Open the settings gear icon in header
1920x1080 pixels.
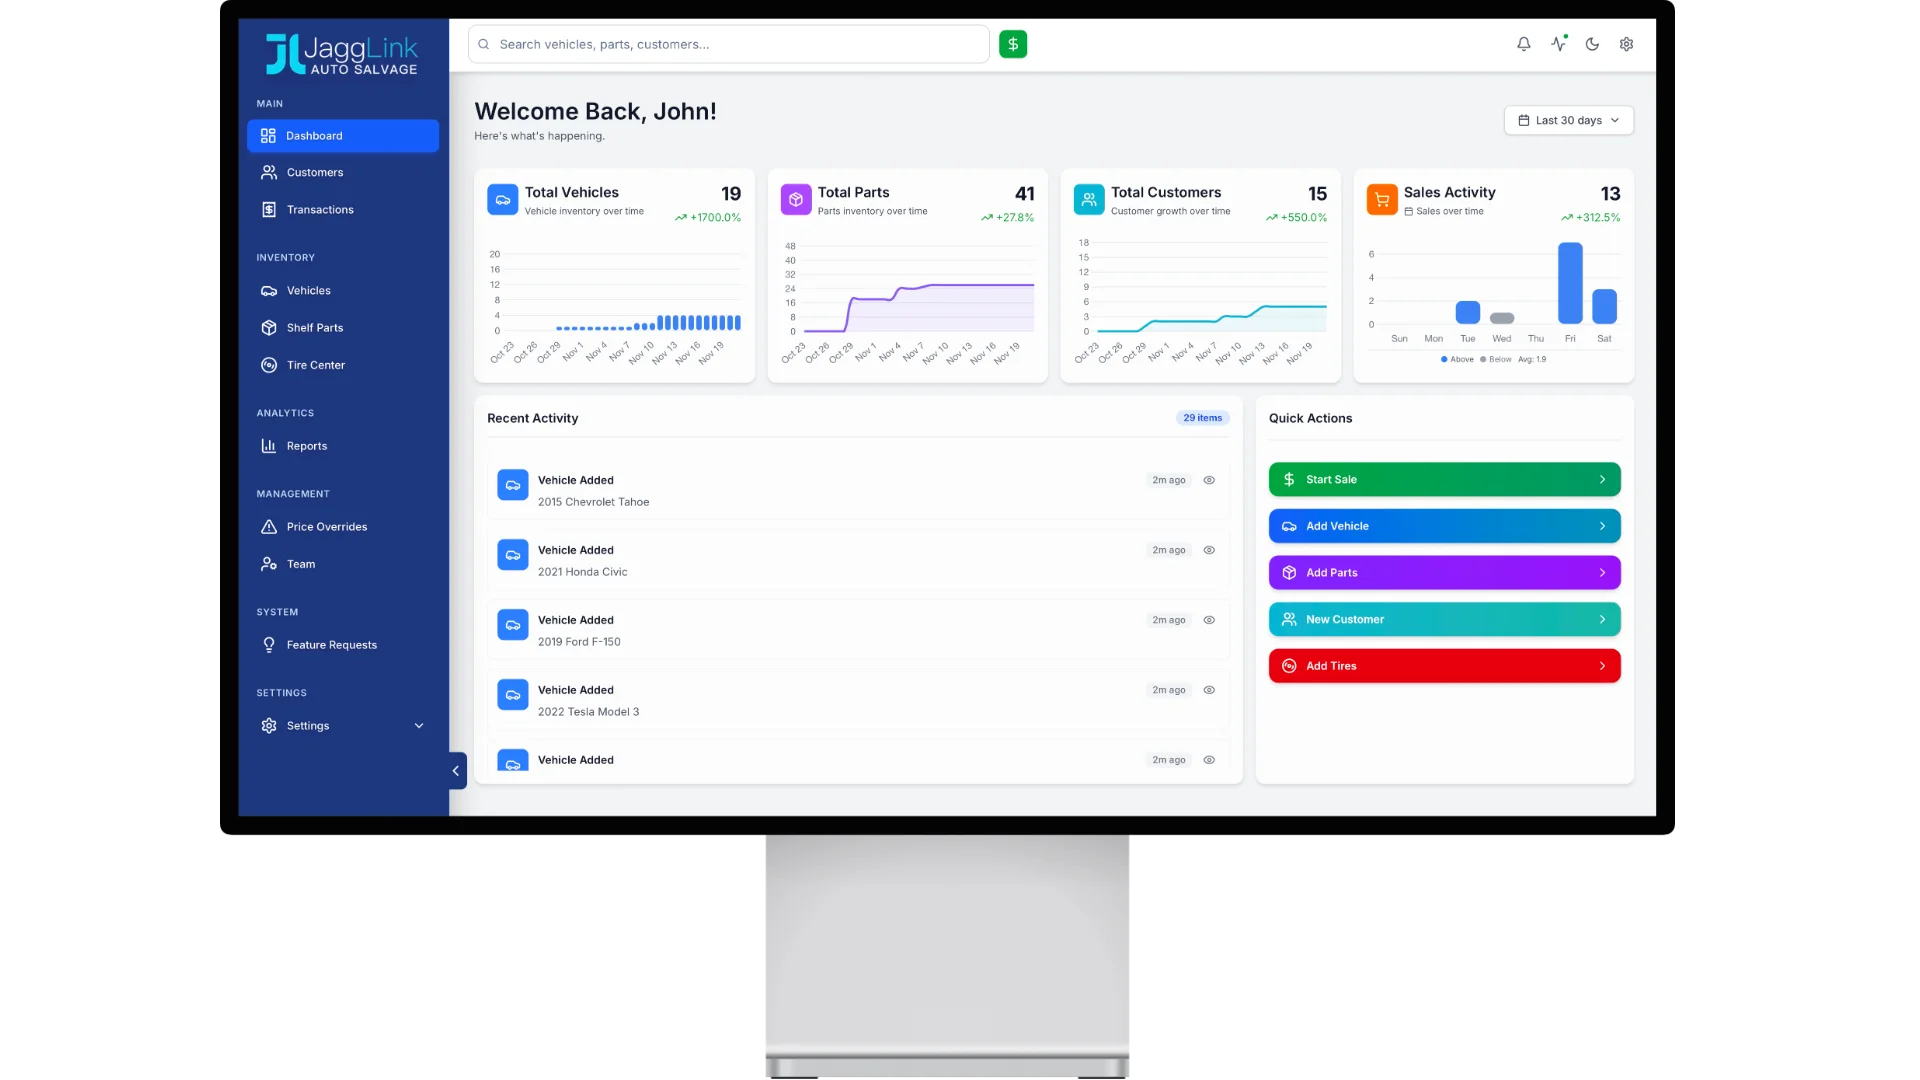(x=1626, y=44)
